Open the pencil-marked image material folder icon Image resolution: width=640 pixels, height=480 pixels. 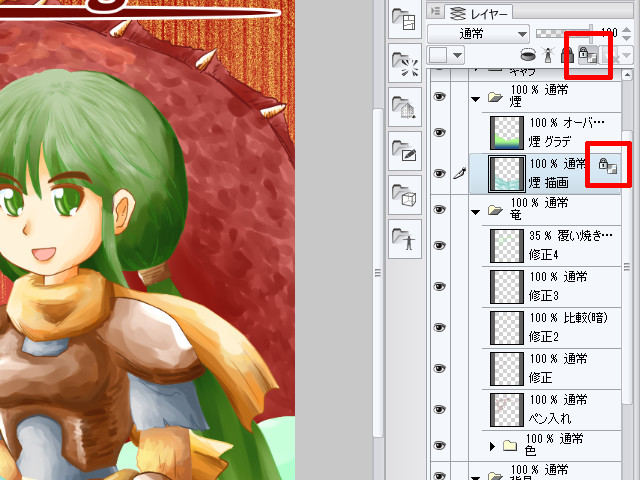pyautogui.click(x=404, y=151)
